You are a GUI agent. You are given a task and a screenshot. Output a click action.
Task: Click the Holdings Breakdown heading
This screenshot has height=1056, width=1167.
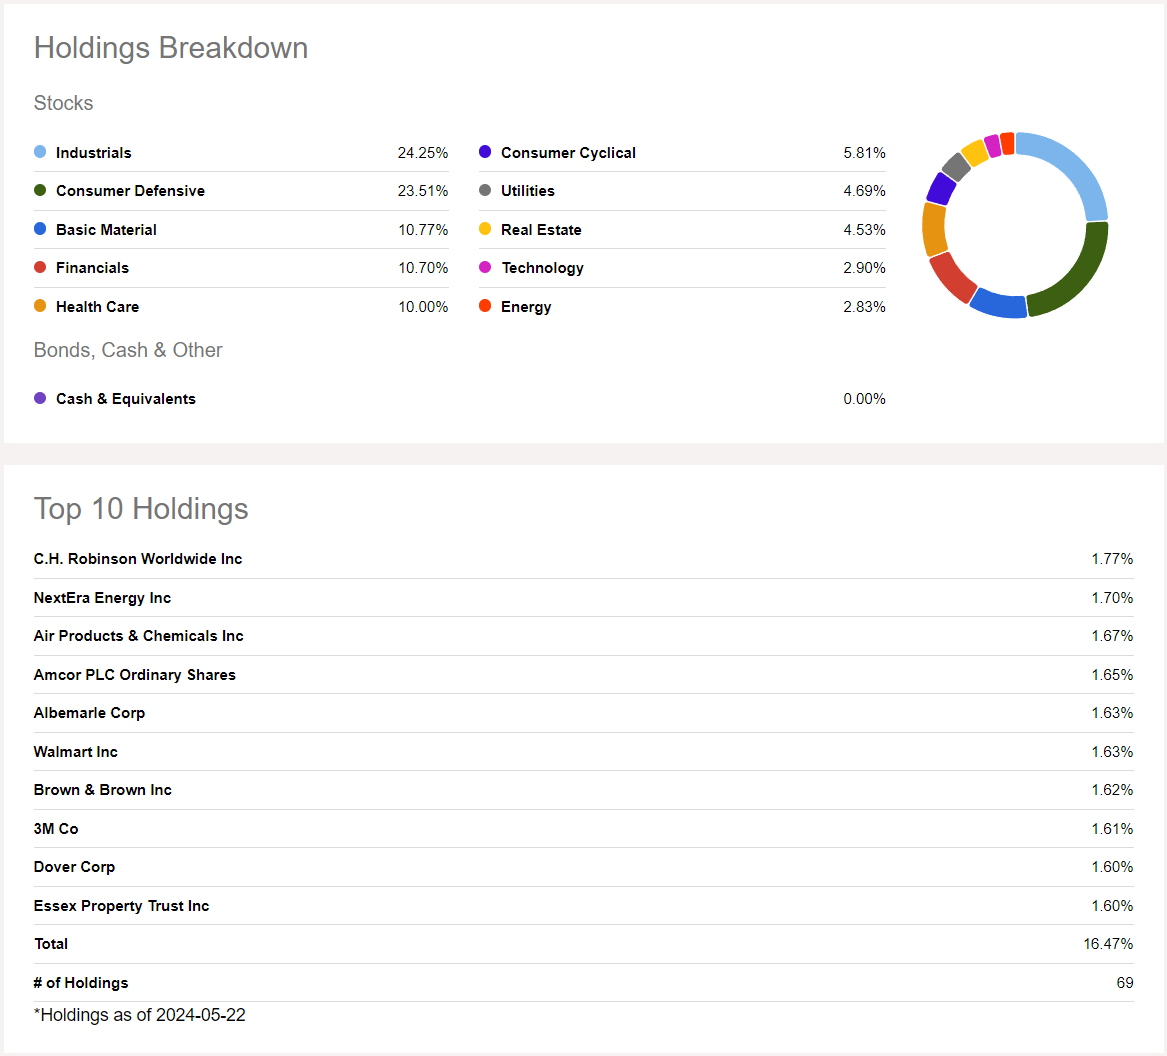point(171,48)
